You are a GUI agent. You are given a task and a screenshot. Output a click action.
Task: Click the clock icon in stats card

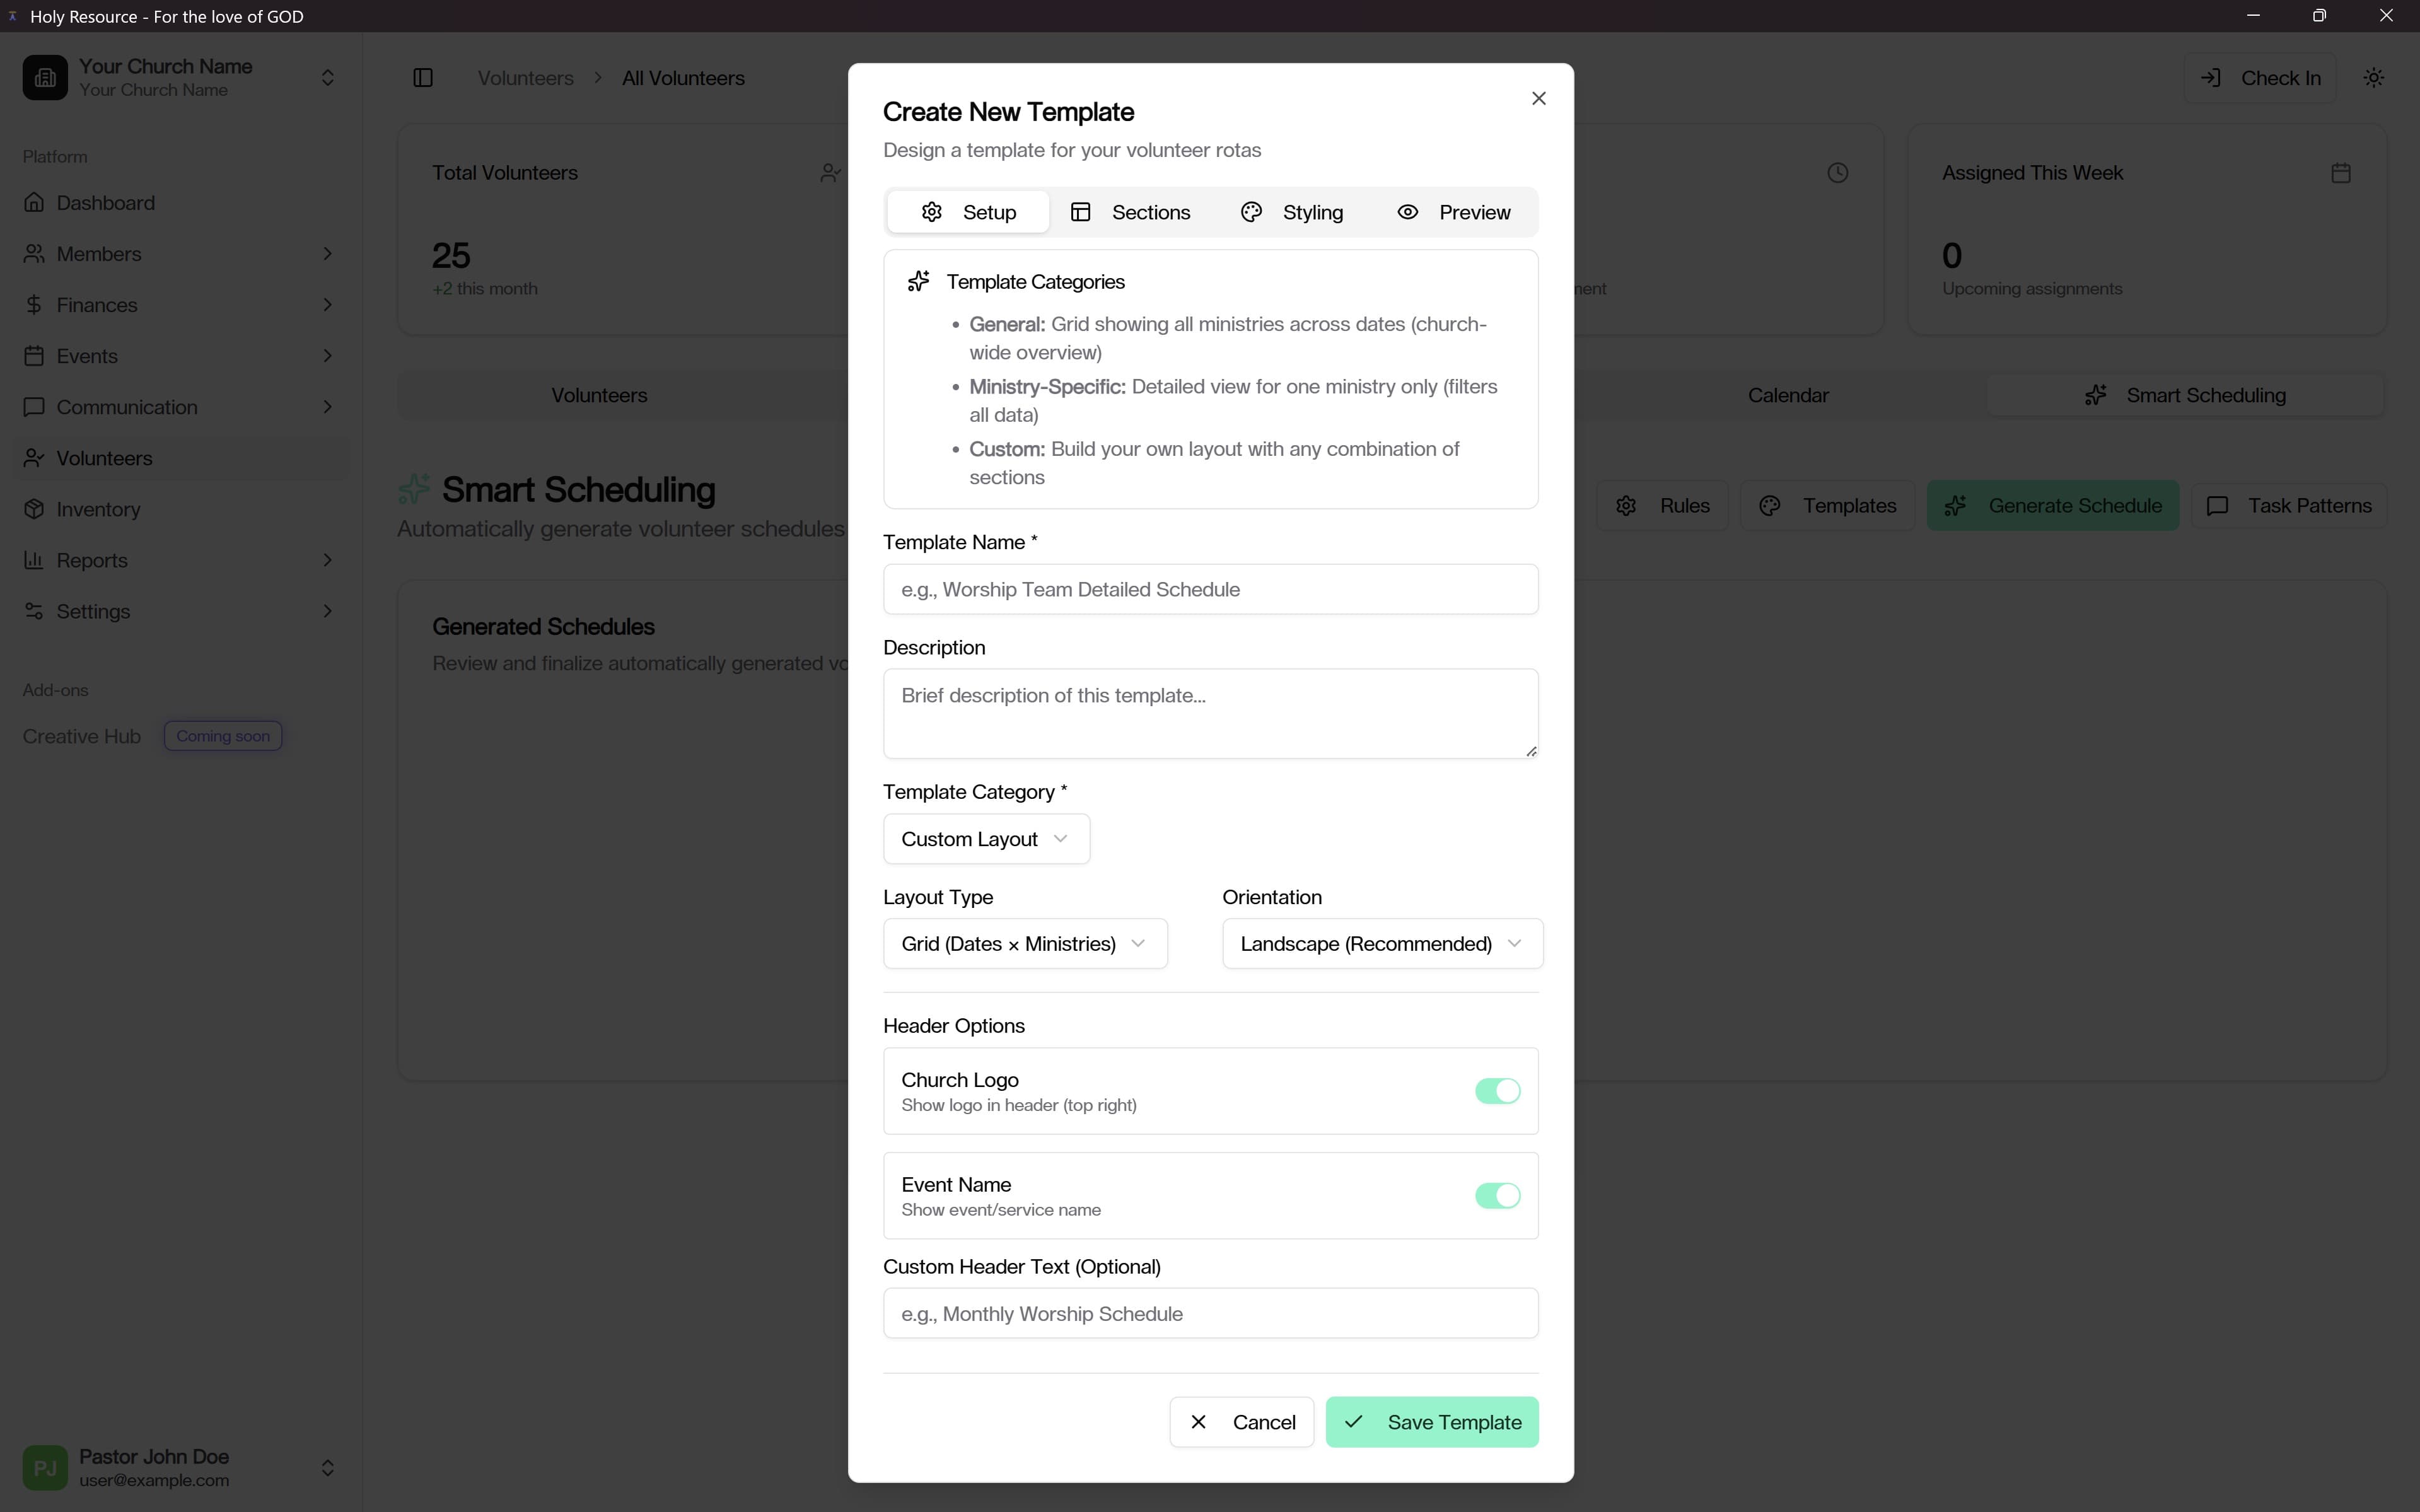coord(1837,173)
